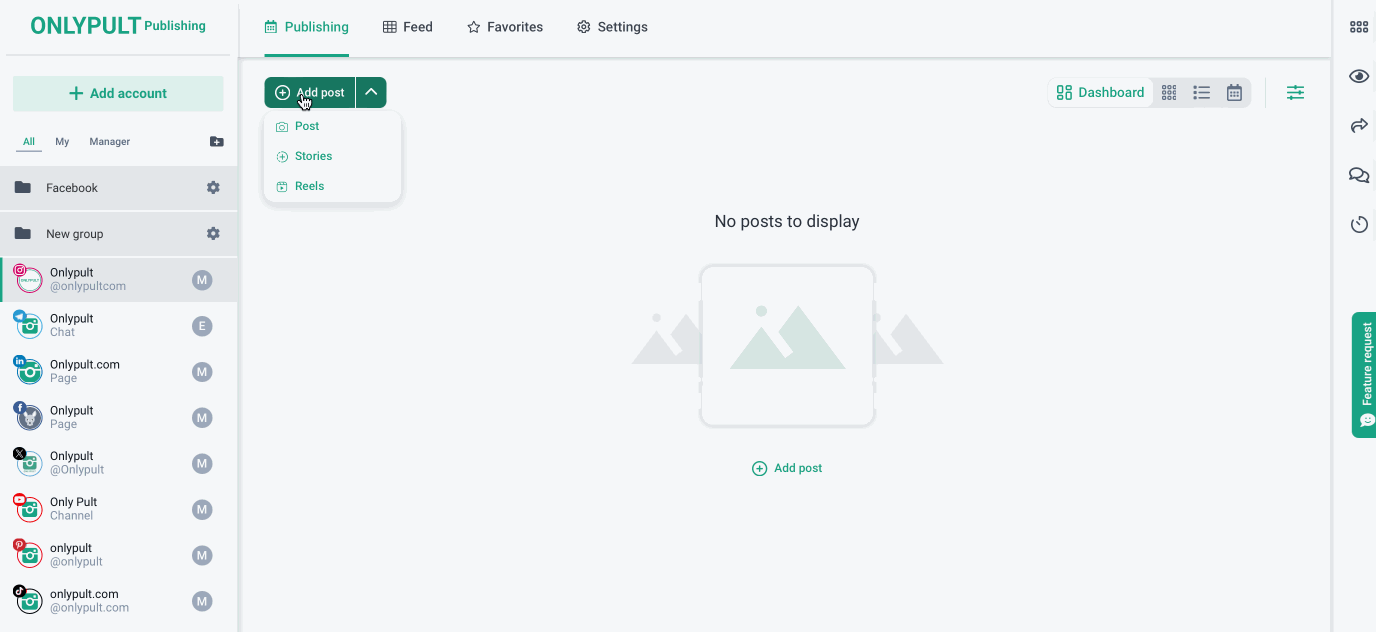Click the Add post link below placeholder

pyautogui.click(x=787, y=468)
